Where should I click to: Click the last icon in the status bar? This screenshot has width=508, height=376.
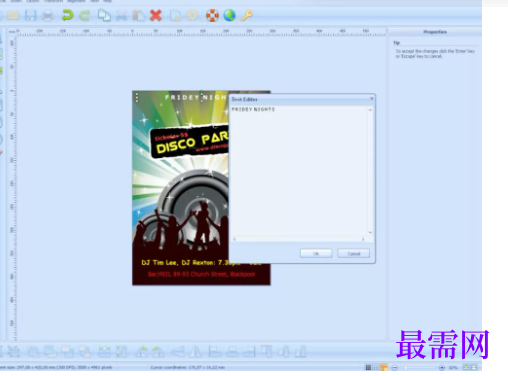click(x=474, y=367)
